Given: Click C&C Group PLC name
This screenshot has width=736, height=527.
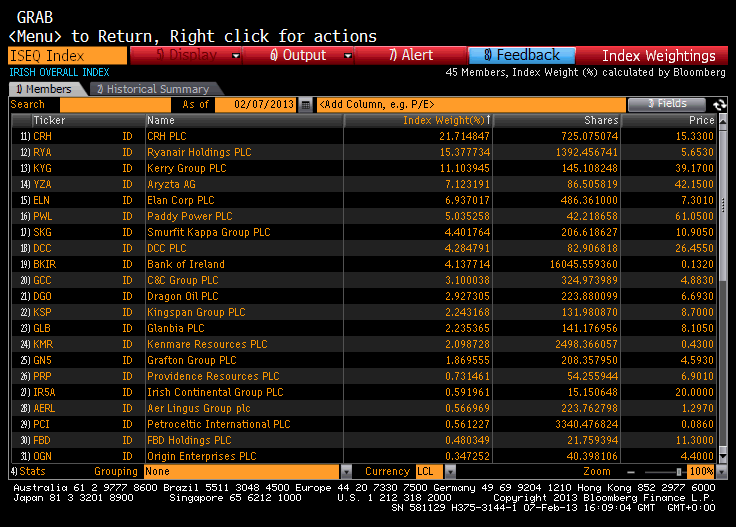Looking at the screenshot, I should [x=183, y=280].
